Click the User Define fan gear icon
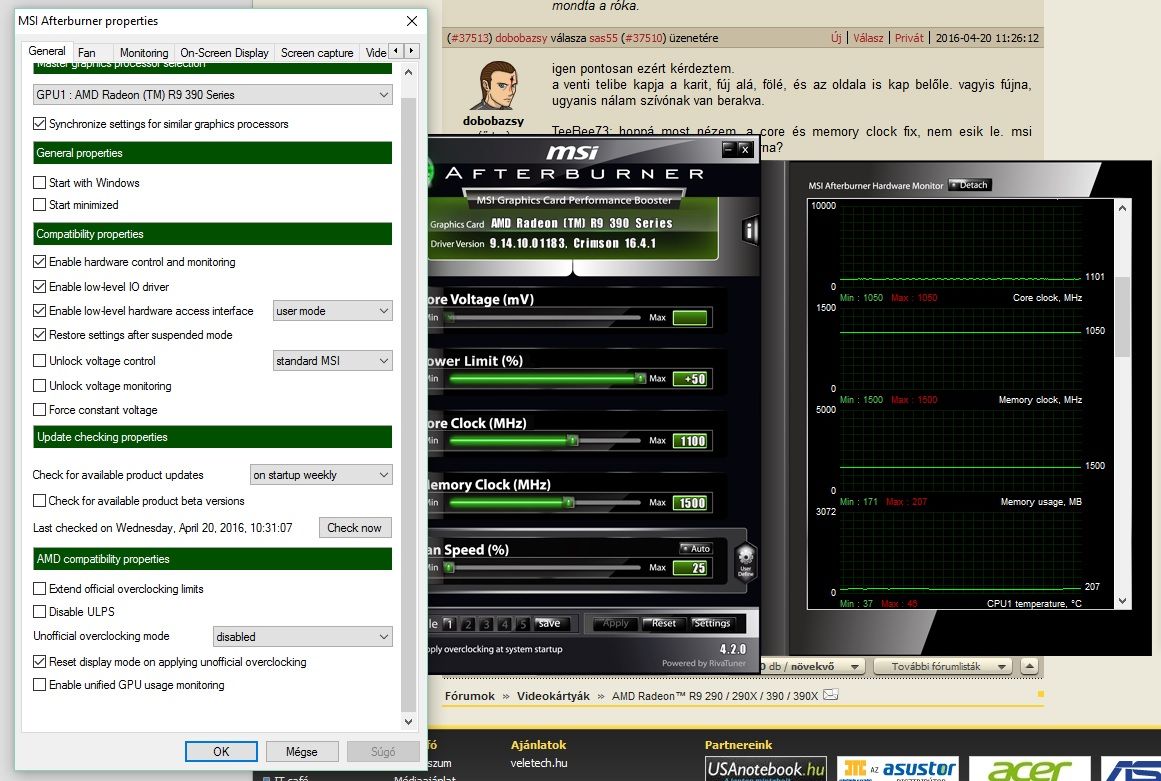The image size is (1161, 781). point(745,562)
